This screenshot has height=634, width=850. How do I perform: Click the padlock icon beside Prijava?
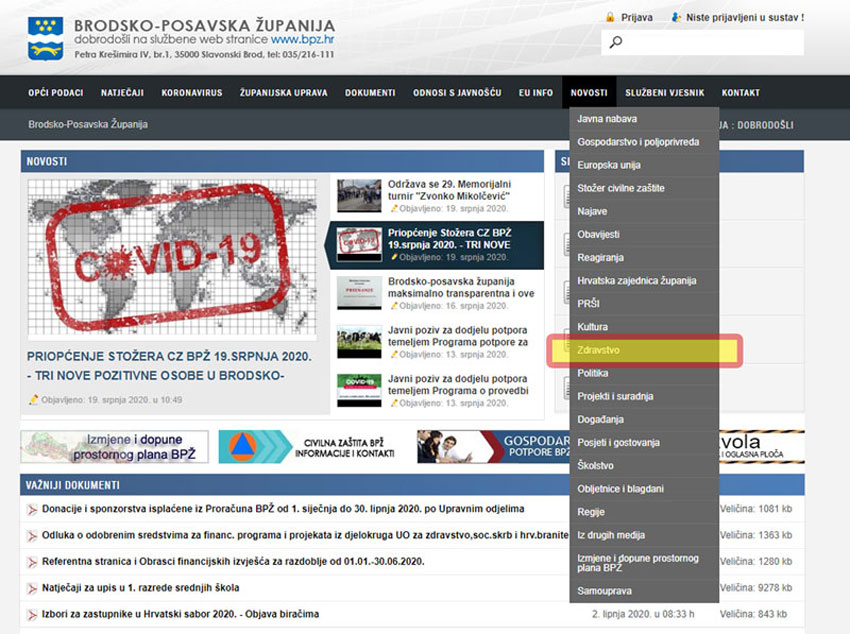click(x=609, y=17)
